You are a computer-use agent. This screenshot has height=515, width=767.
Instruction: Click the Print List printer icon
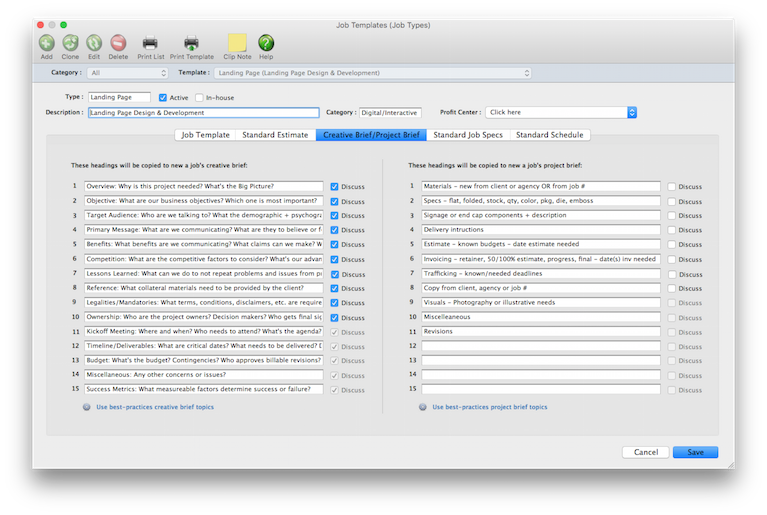pos(150,43)
